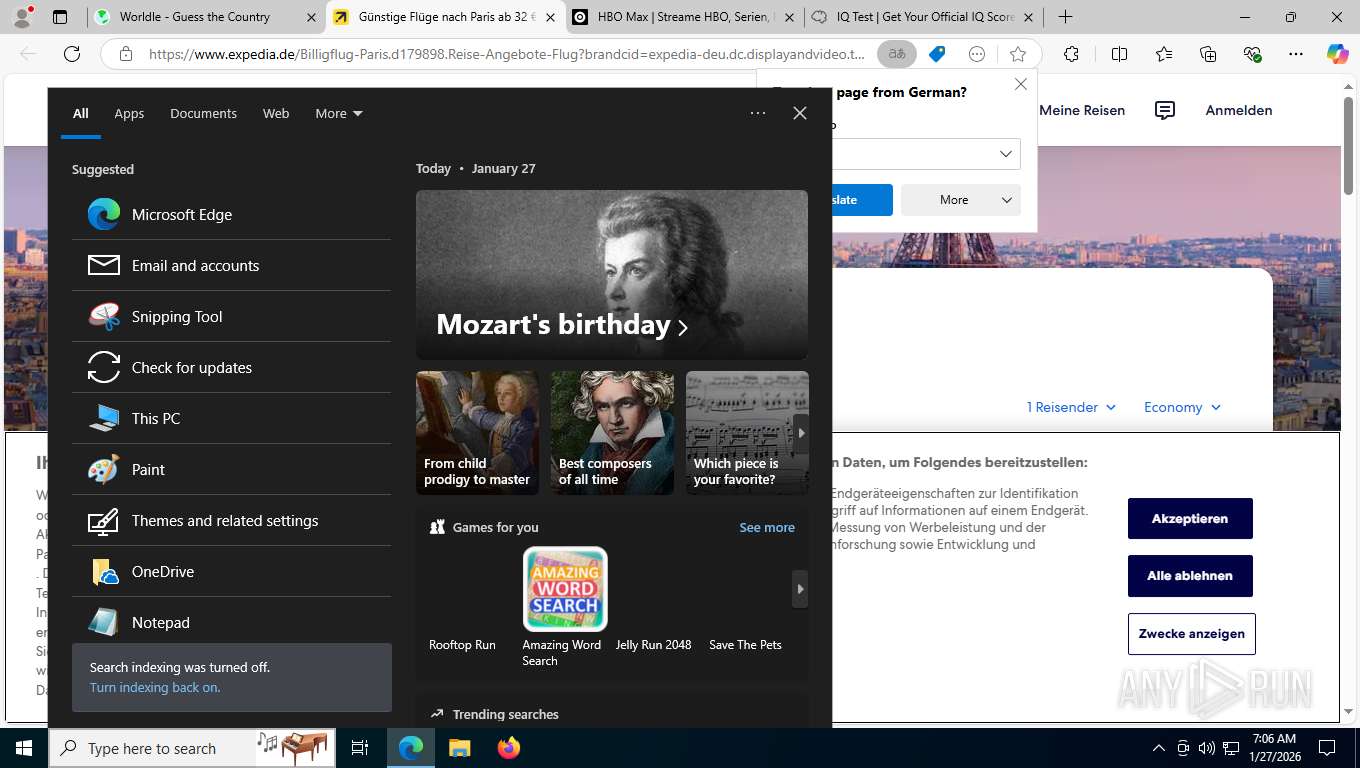Click the Edge address bar URL
The height and width of the screenshot is (768, 1360).
(507, 54)
